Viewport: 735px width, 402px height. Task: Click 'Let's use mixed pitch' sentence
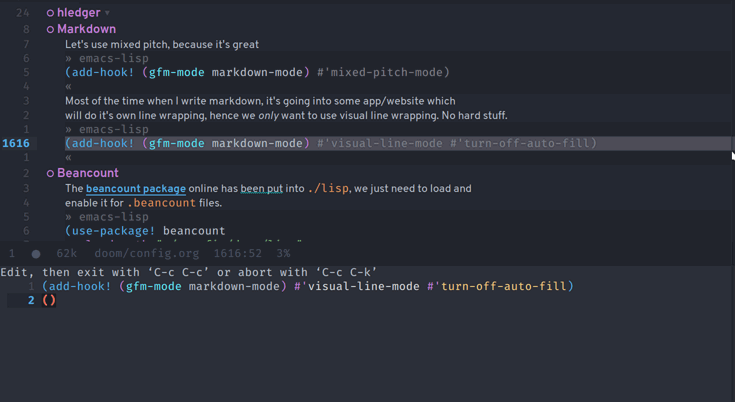point(162,45)
